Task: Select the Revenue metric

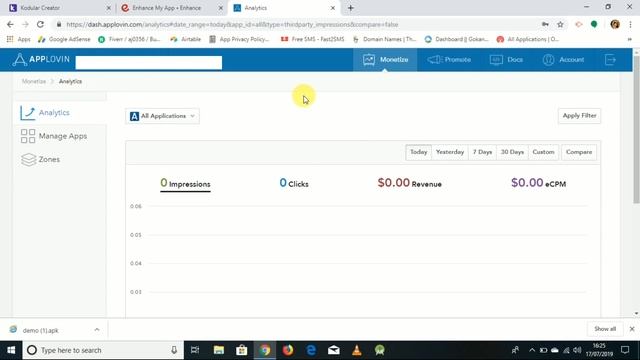Action: click(409, 183)
